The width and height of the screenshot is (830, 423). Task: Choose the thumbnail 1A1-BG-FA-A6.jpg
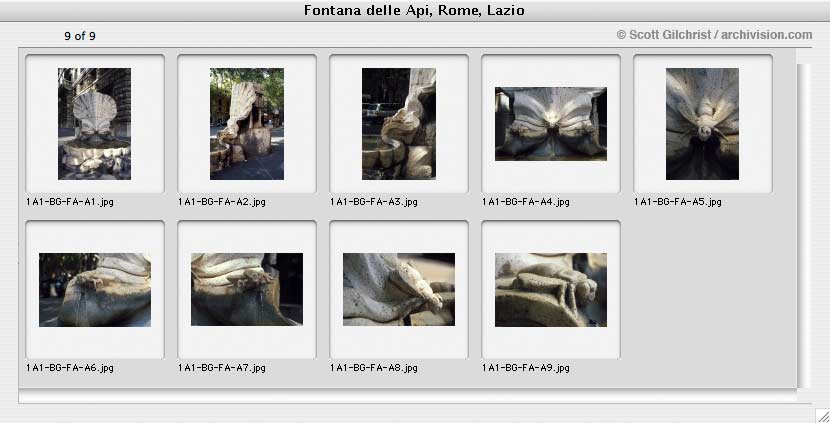click(95, 290)
